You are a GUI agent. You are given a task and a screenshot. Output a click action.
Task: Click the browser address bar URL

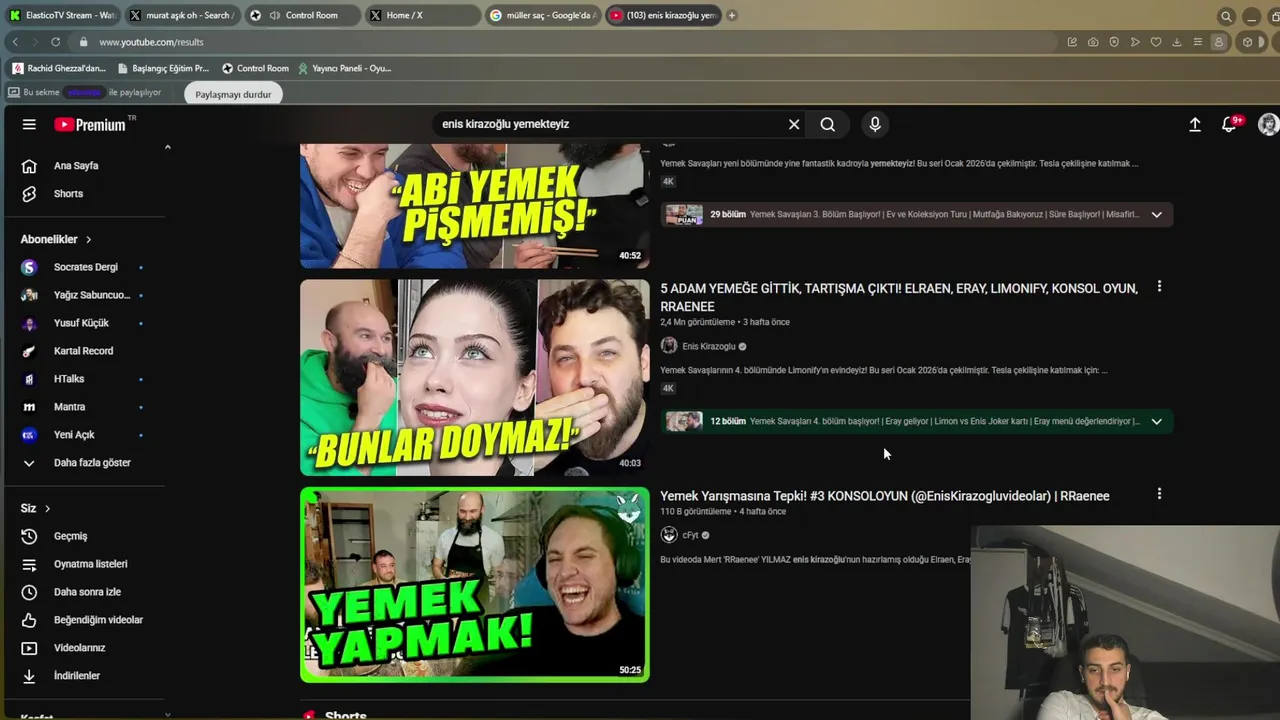tap(152, 42)
